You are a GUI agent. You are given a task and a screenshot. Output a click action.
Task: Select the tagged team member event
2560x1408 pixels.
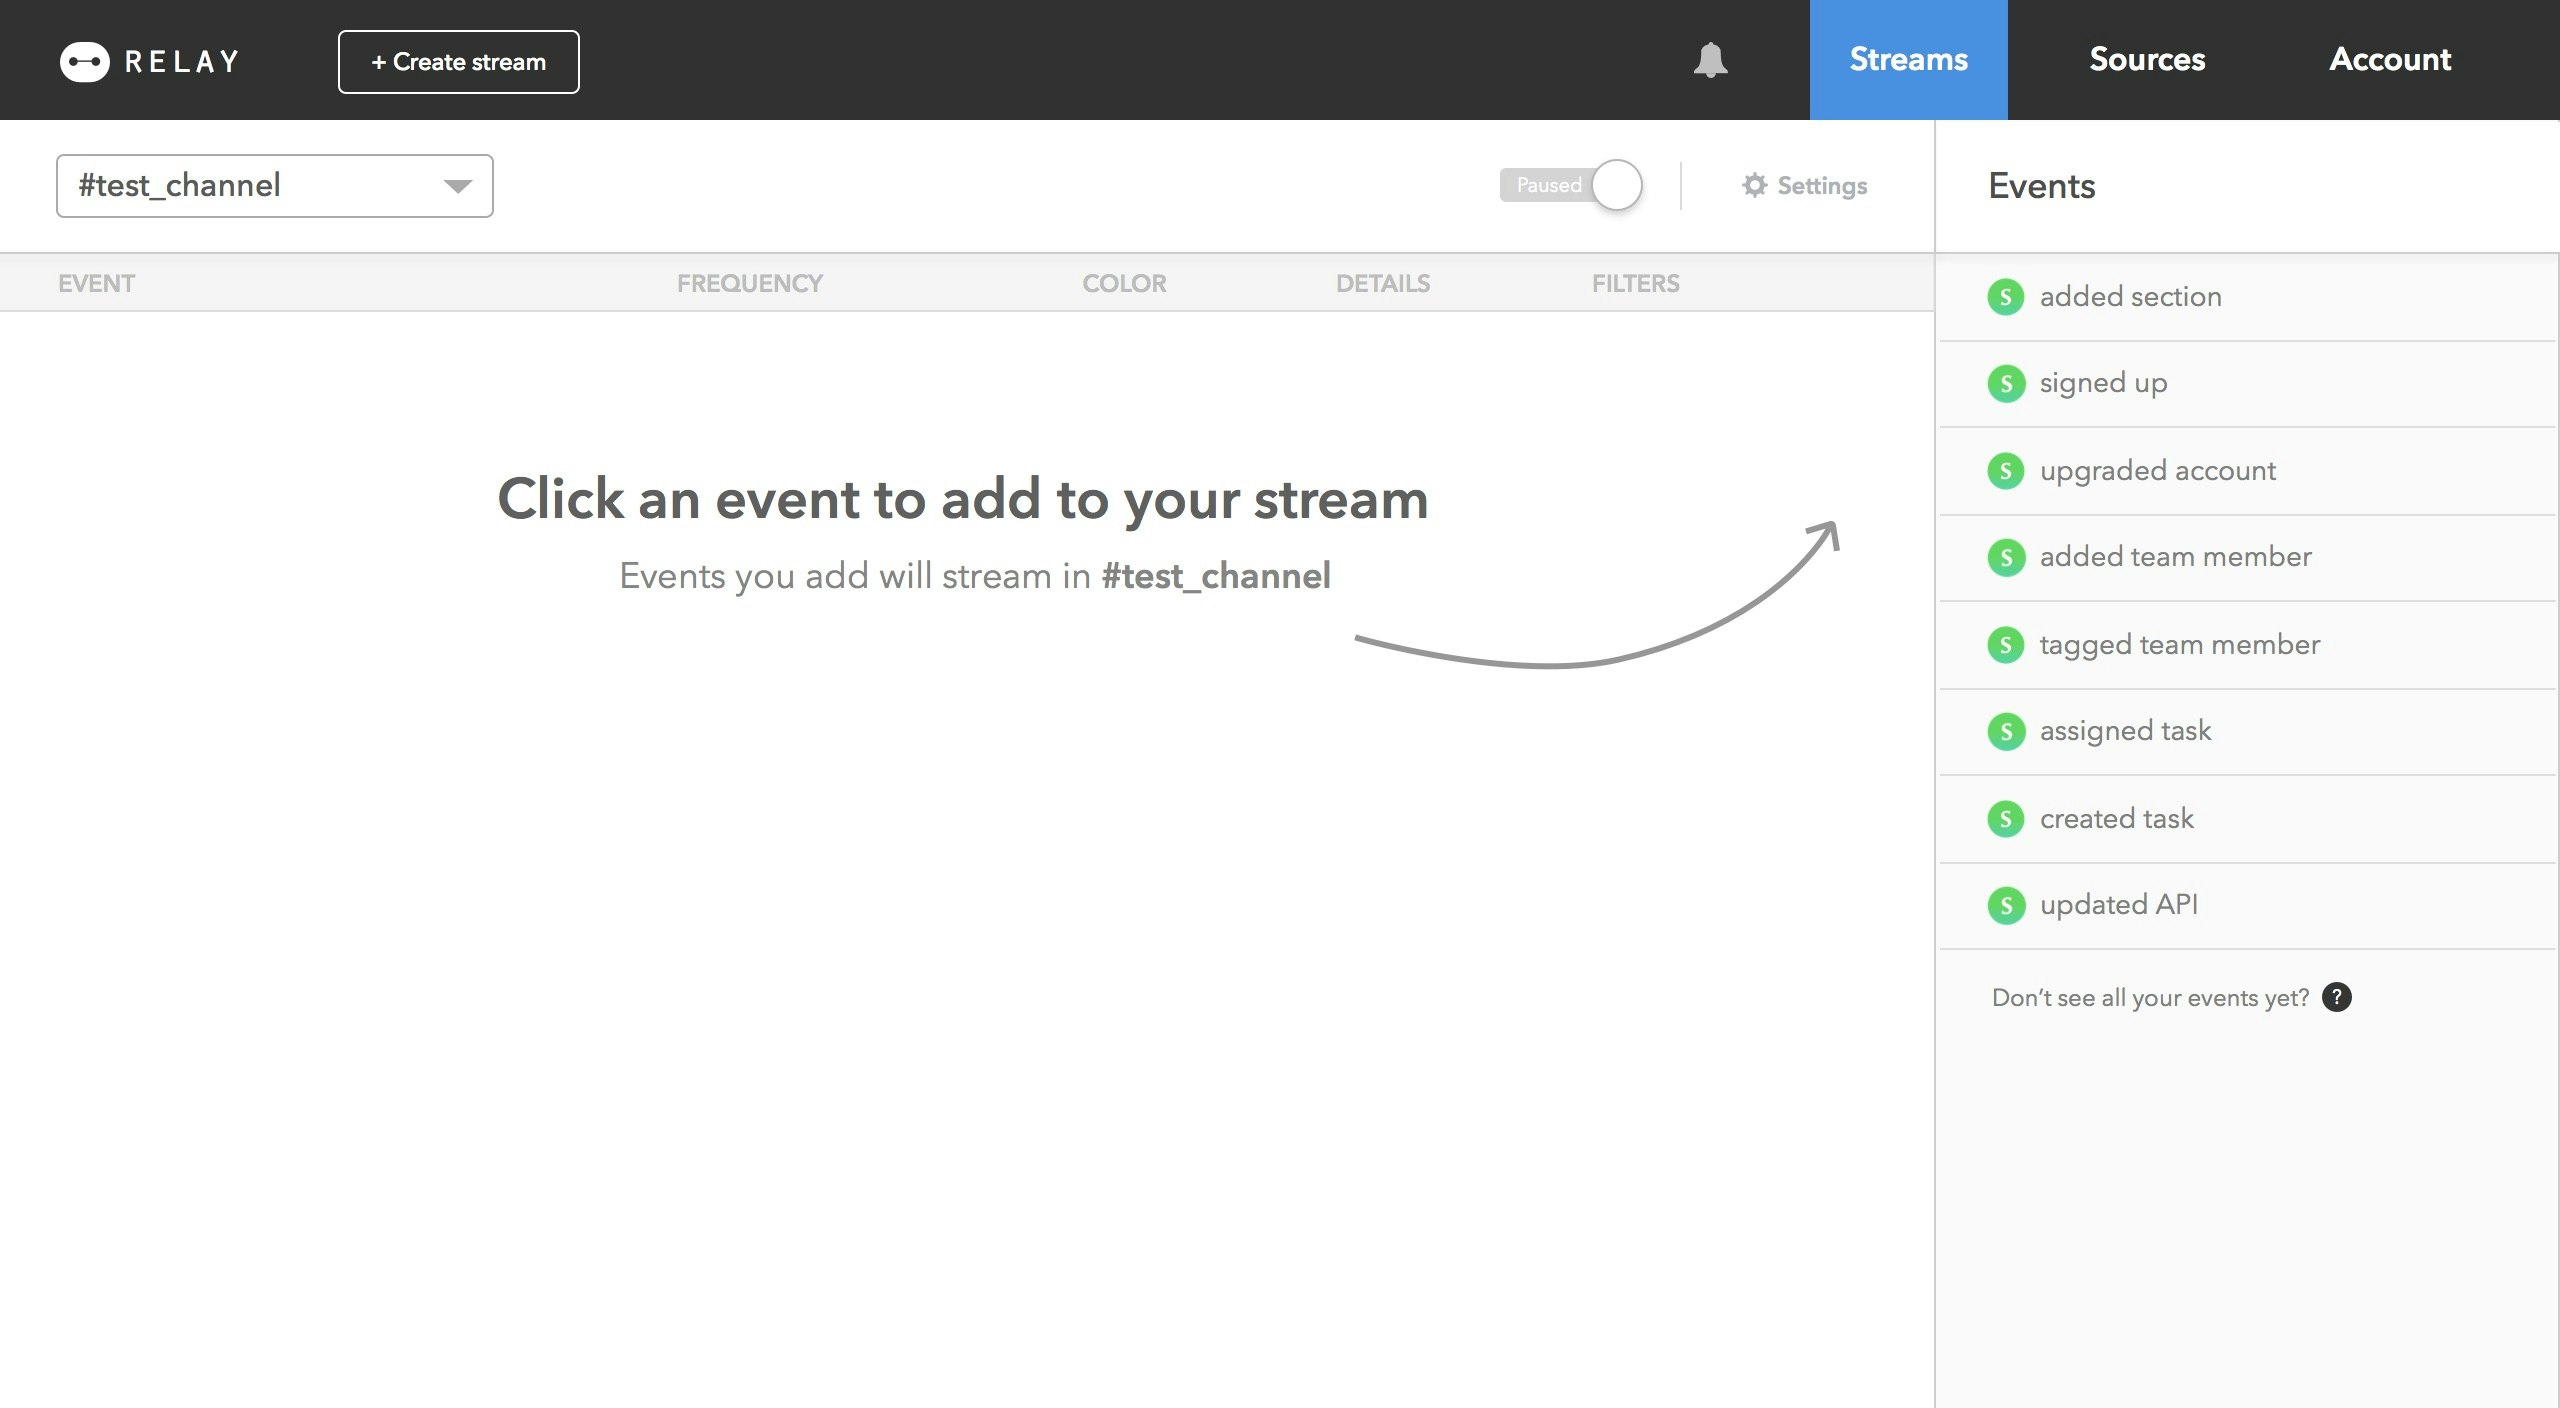coord(2179,645)
